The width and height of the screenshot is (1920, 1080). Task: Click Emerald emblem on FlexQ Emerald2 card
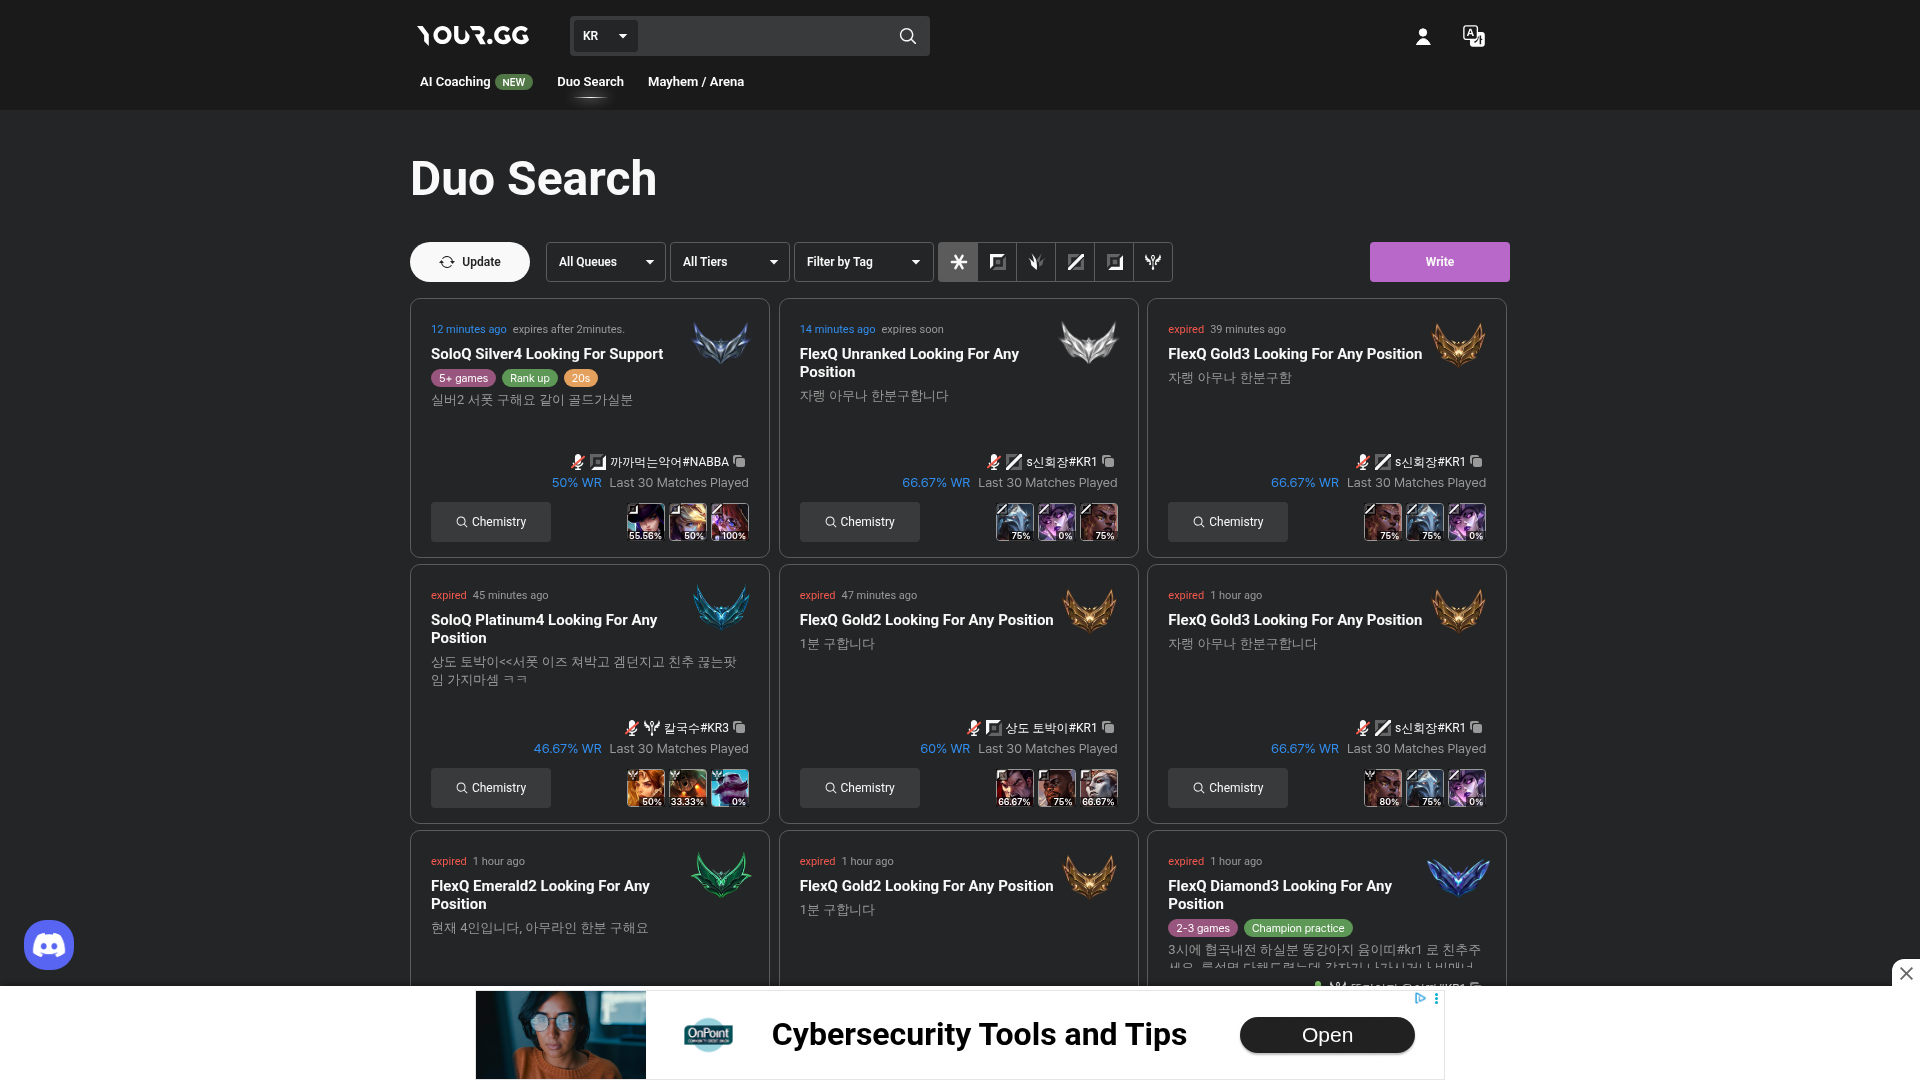720,875
